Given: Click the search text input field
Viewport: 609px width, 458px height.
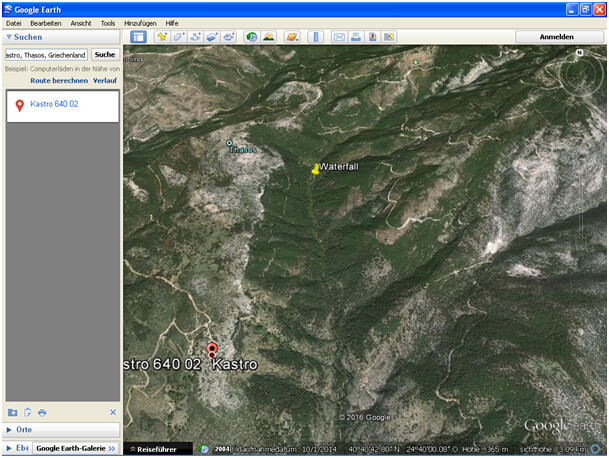Looking at the screenshot, I should [46, 55].
